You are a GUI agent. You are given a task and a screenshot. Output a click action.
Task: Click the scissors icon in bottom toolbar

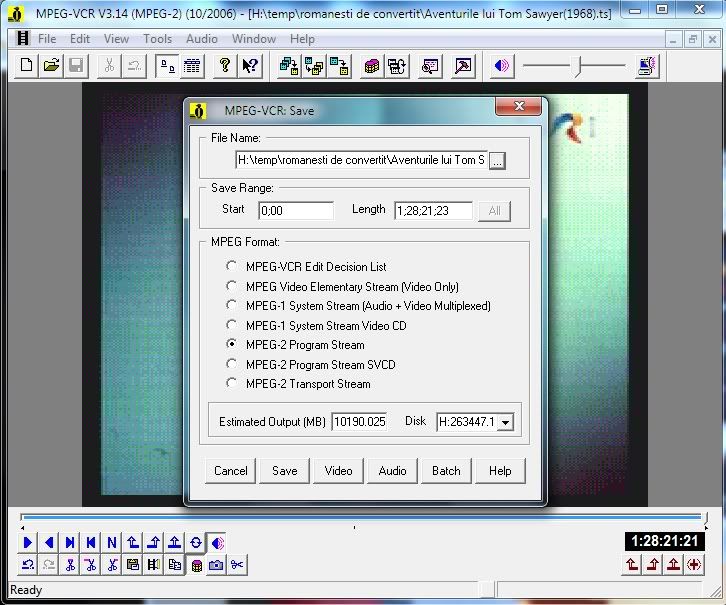(238, 565)
